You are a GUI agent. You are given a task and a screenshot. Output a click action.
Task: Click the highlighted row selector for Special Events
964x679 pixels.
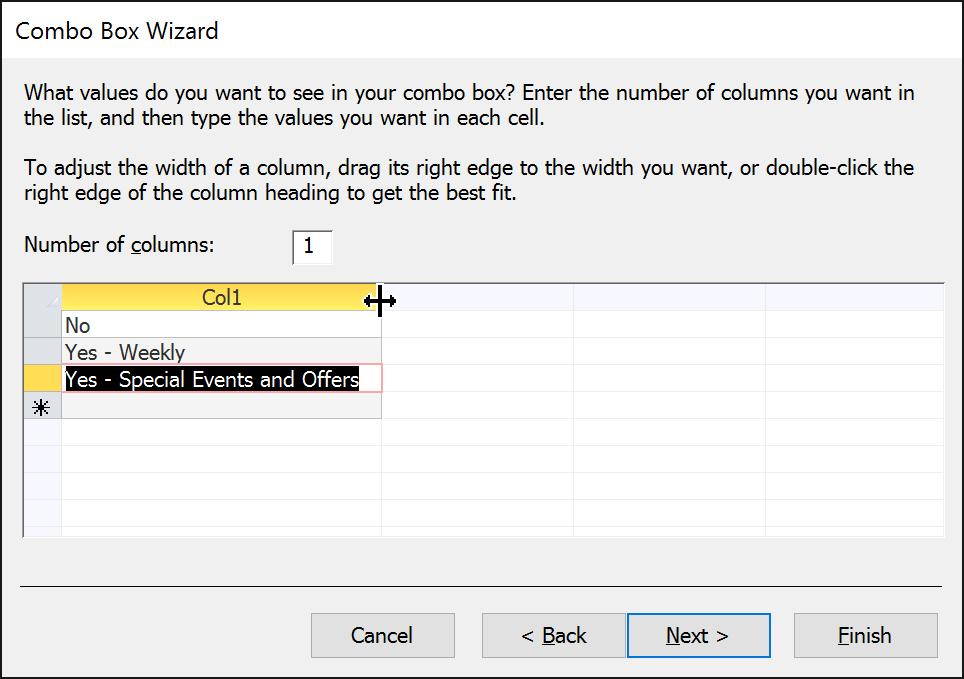42,379
